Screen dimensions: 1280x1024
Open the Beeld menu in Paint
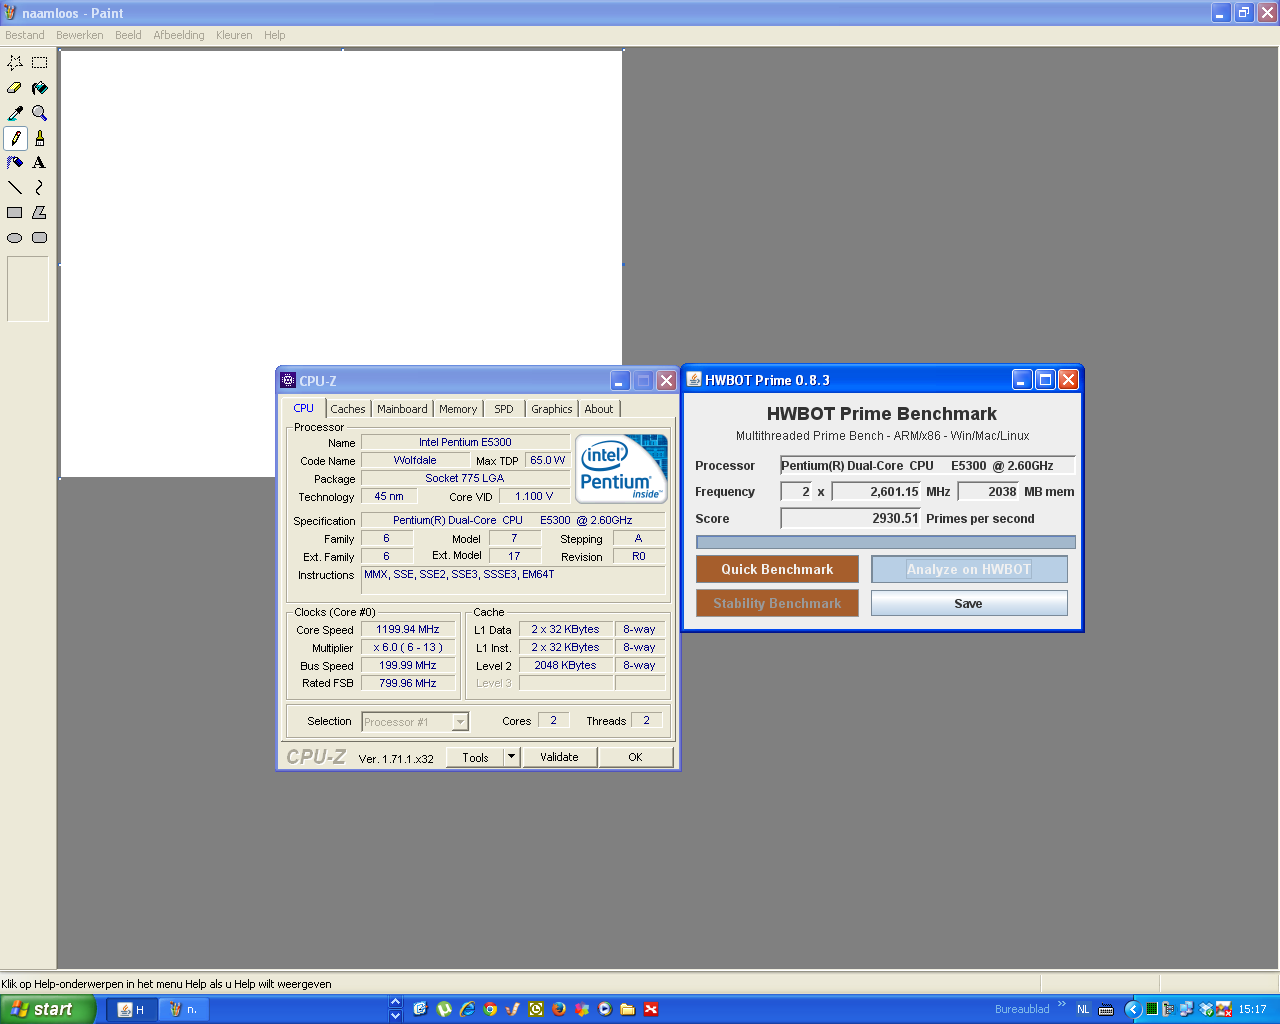pyautogui.click(x=128, y=35)
